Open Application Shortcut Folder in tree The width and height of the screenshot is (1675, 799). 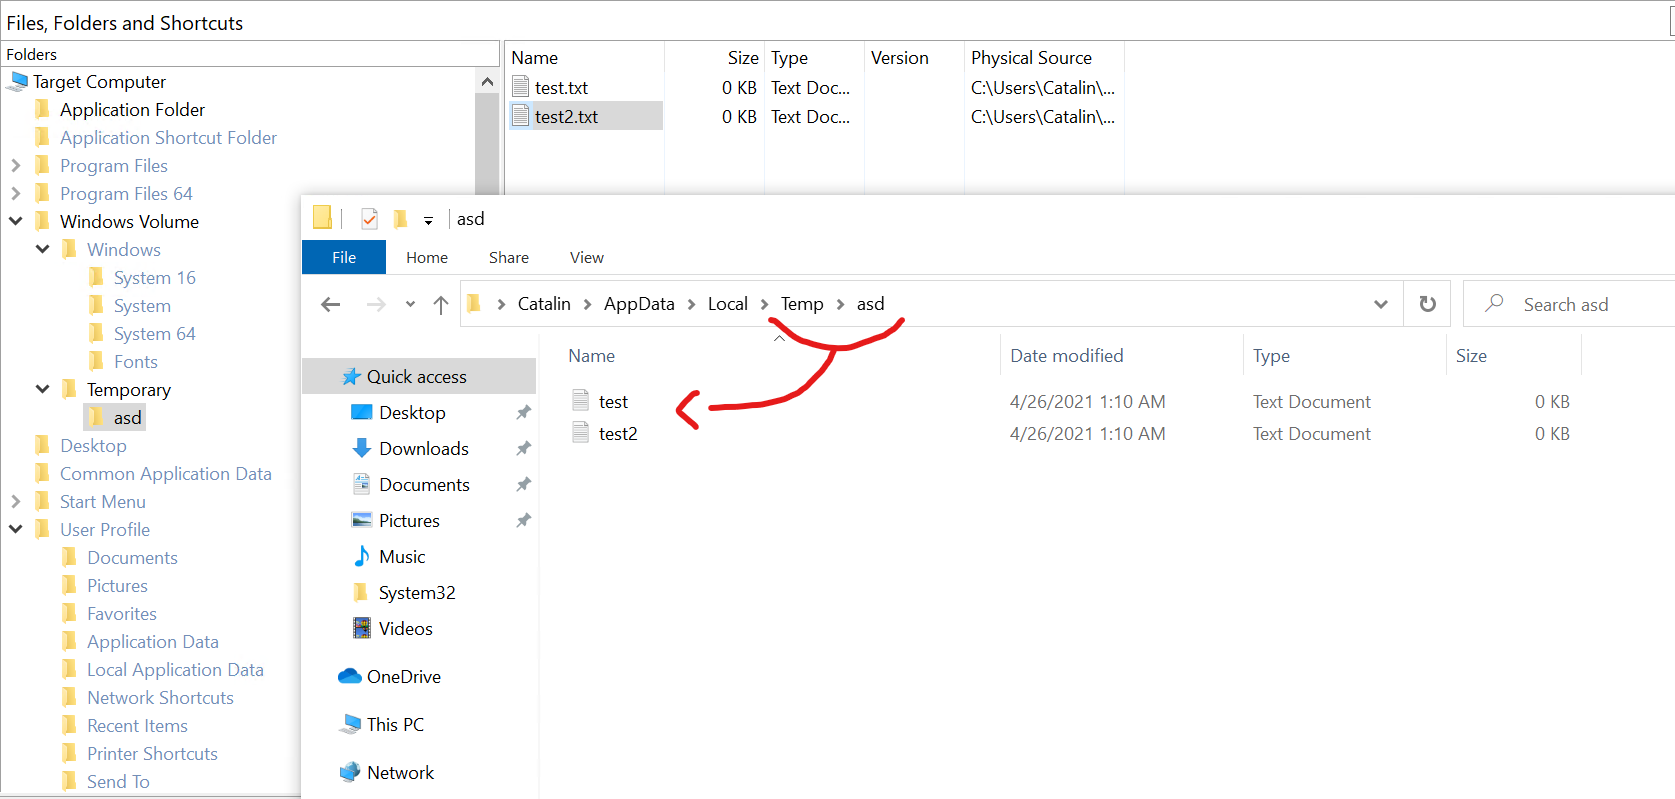click(168, 138)
